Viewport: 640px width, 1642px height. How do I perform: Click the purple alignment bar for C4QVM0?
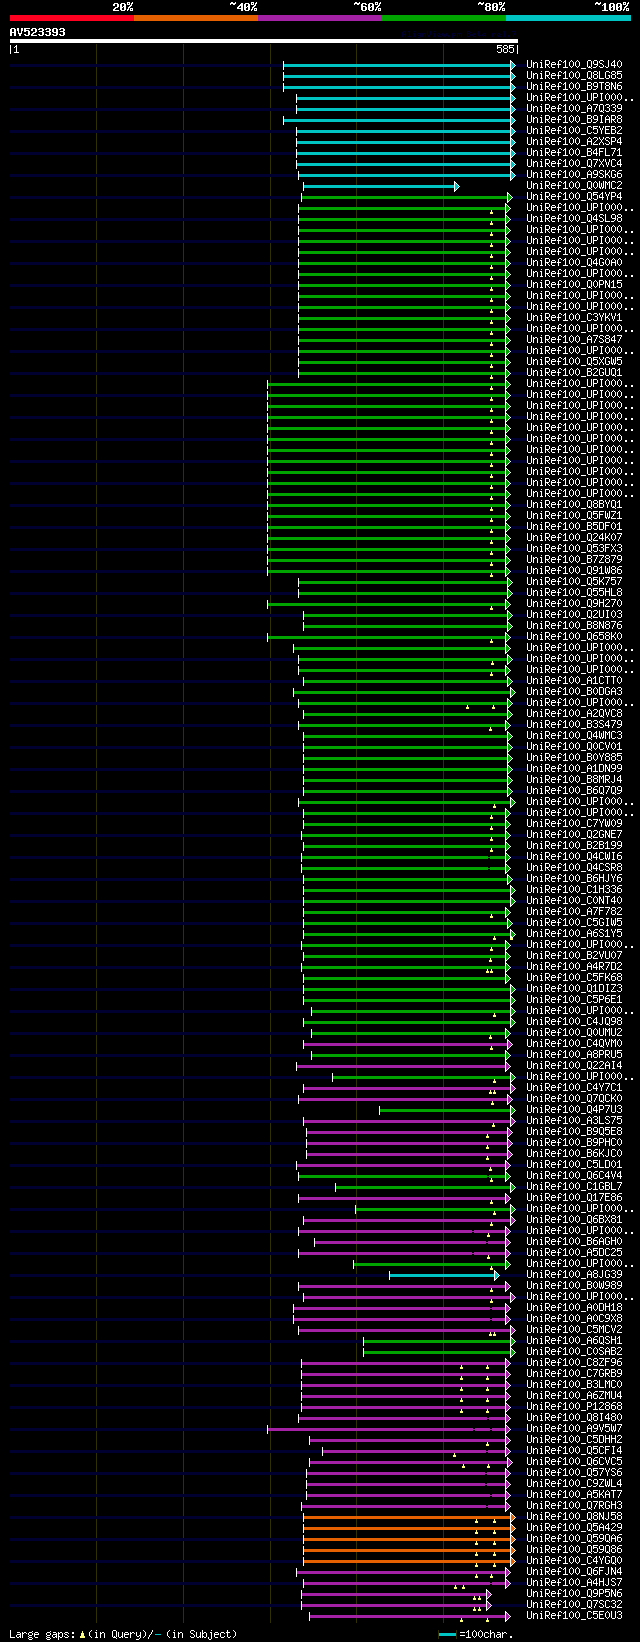(x=405, y=1044)
